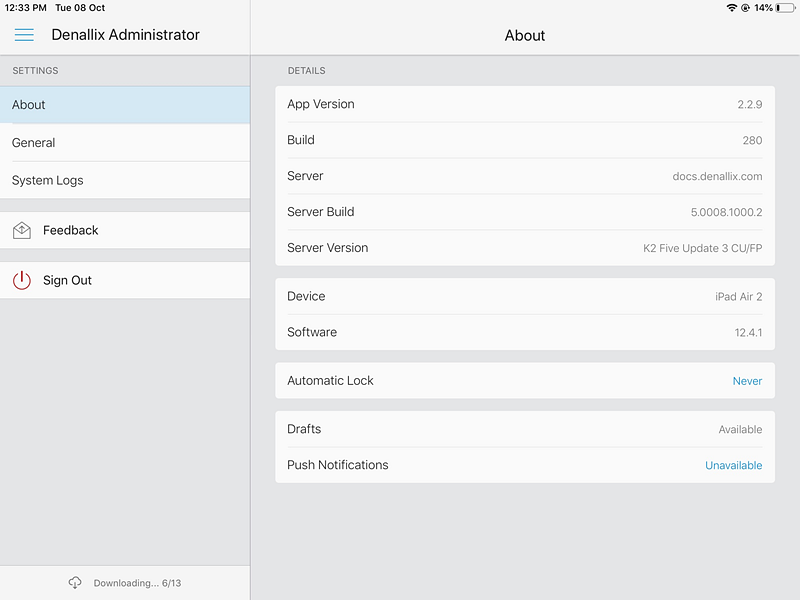Tap the Sign Out label
The image size is (800, 600).
(x=67, y=280)
